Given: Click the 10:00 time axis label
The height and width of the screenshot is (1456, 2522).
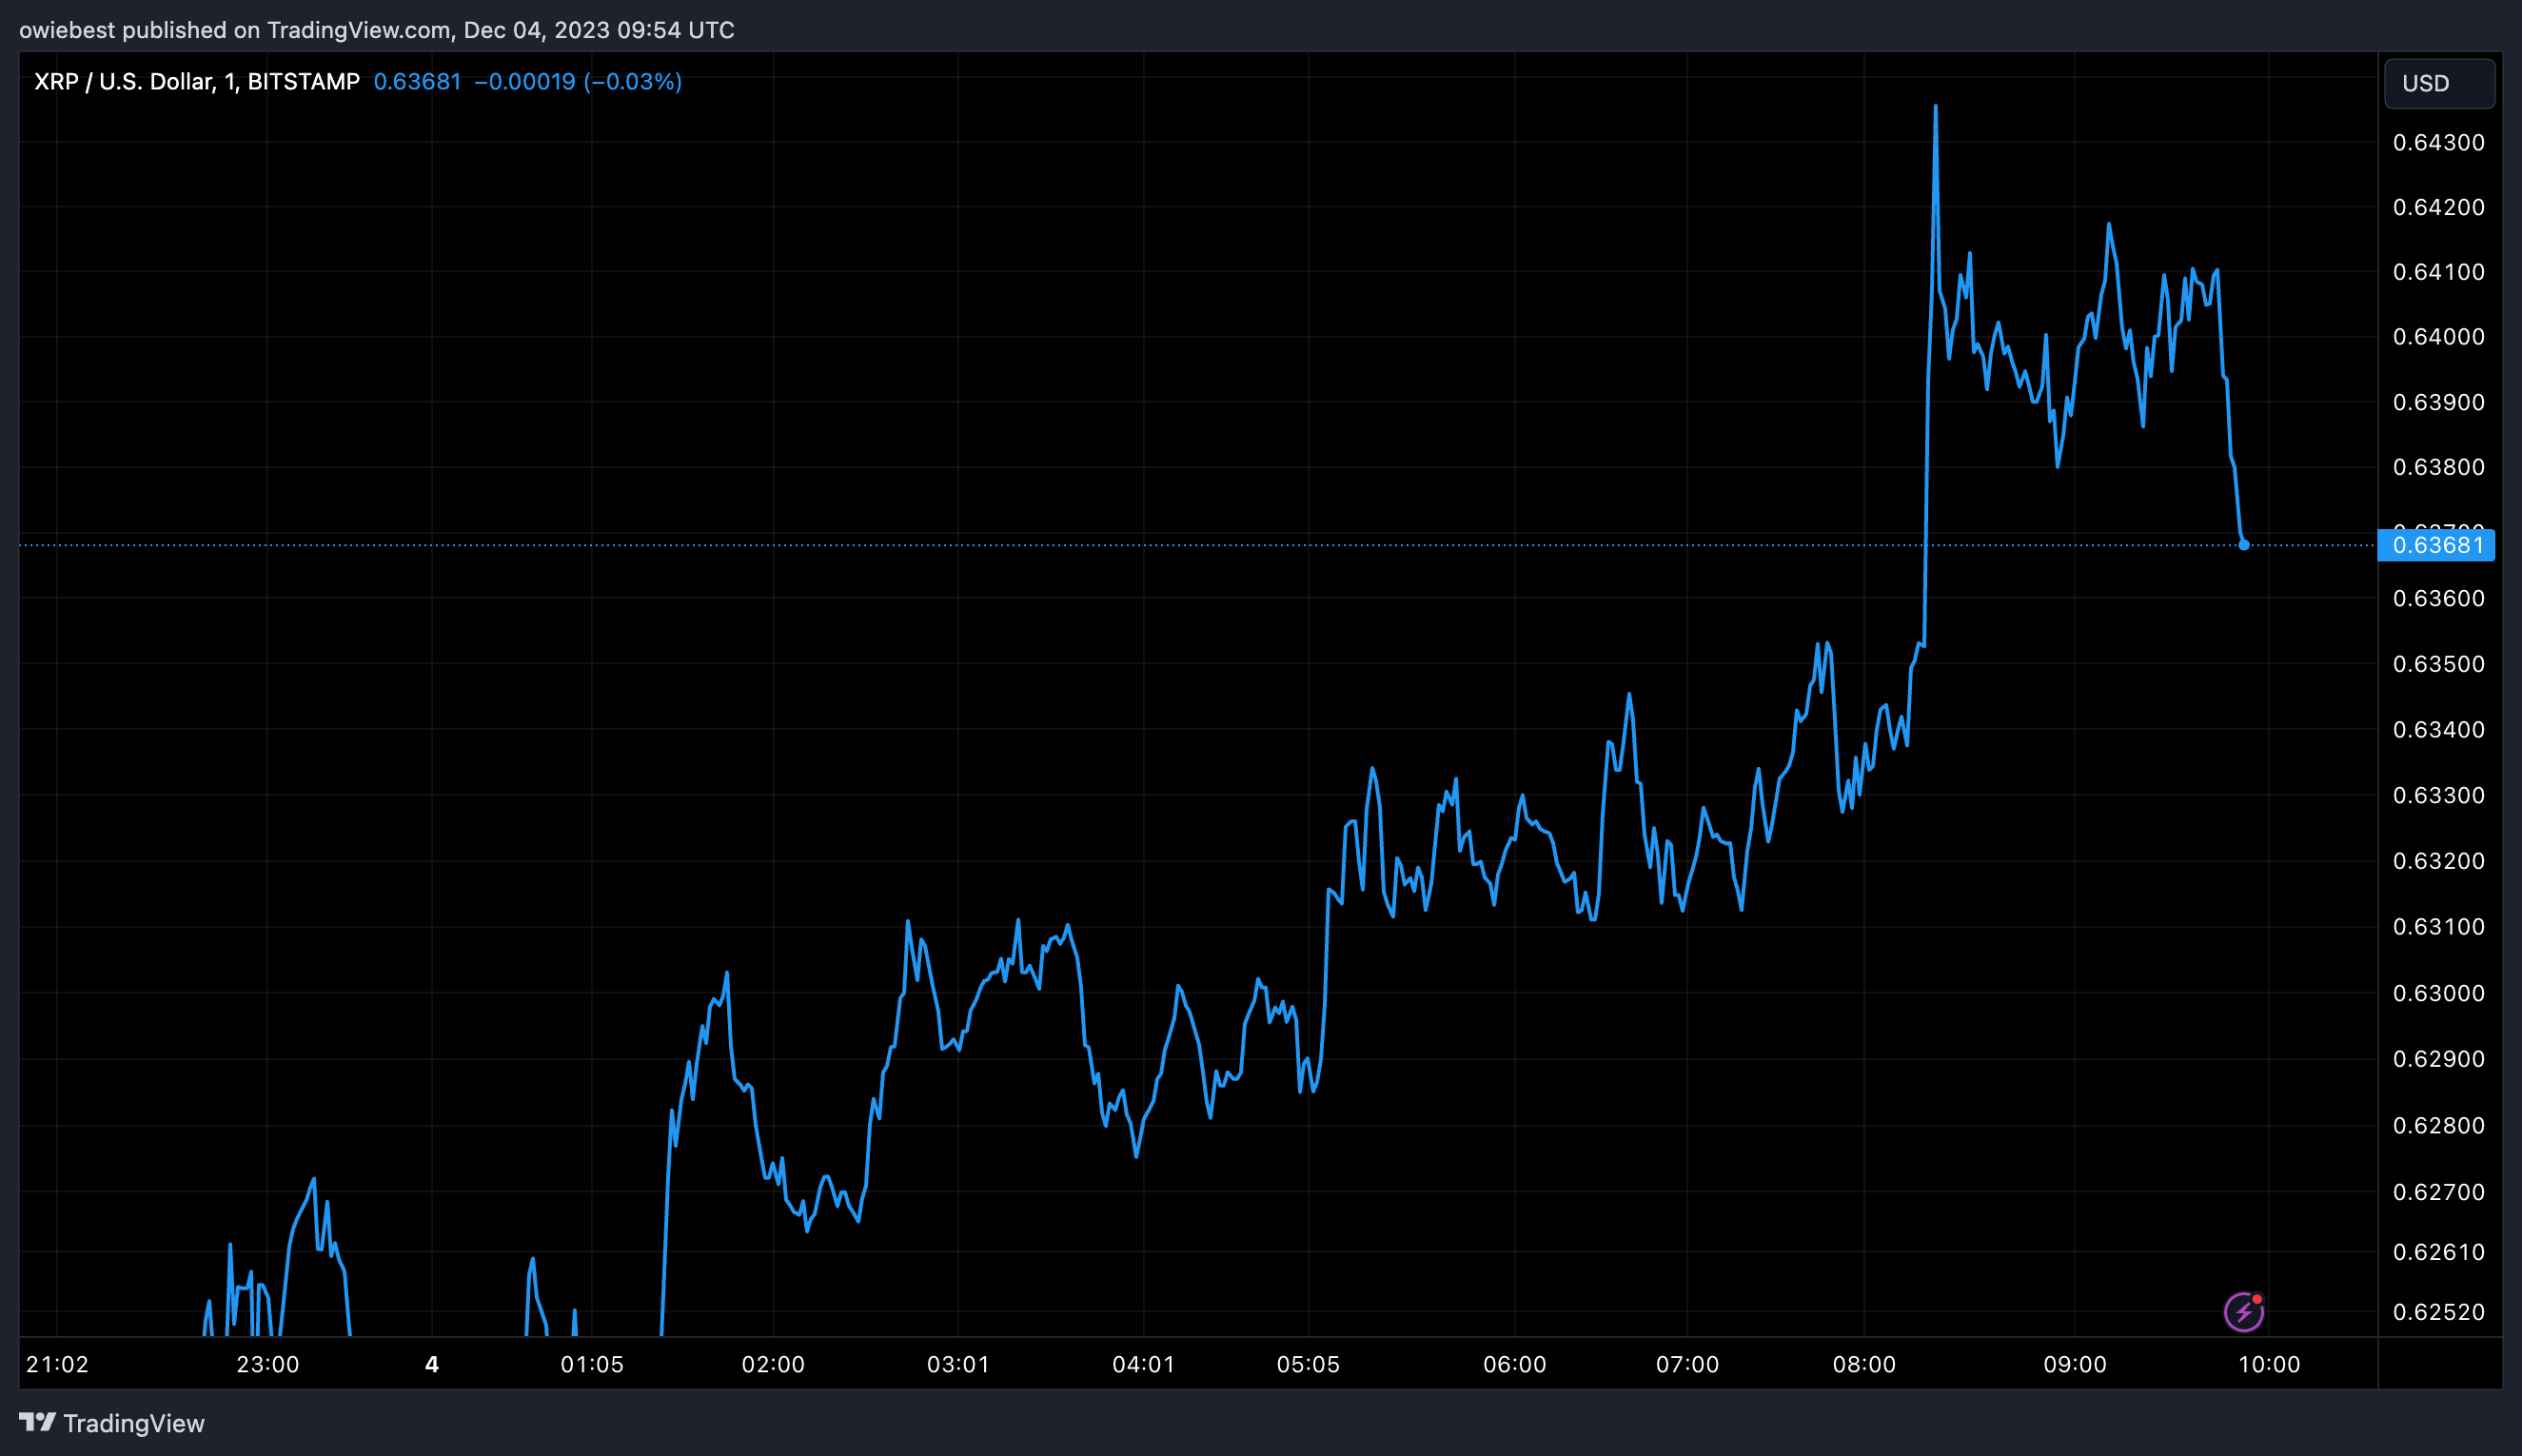Looking at the screenshot, I should tap(2268, 1365).
